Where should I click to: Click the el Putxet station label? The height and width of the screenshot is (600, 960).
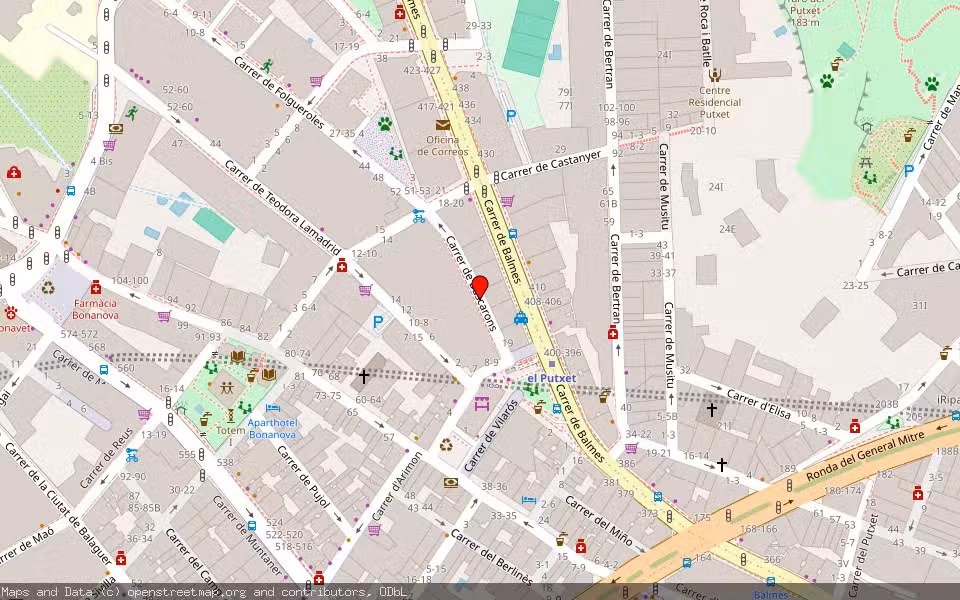pos(551,378)
